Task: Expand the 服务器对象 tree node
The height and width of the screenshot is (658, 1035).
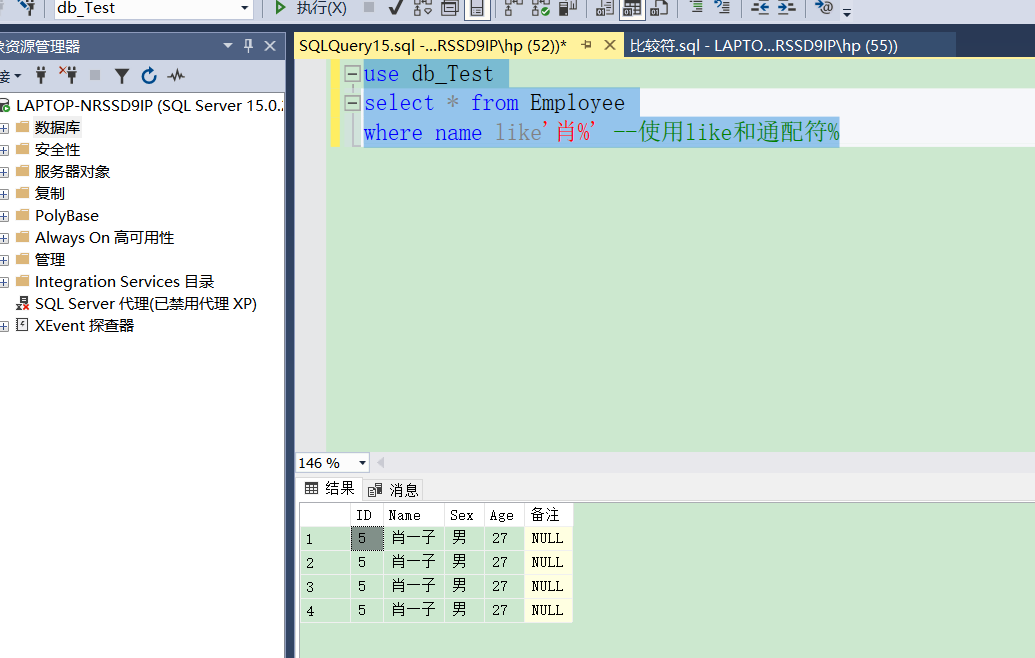Action: point(4,172)
